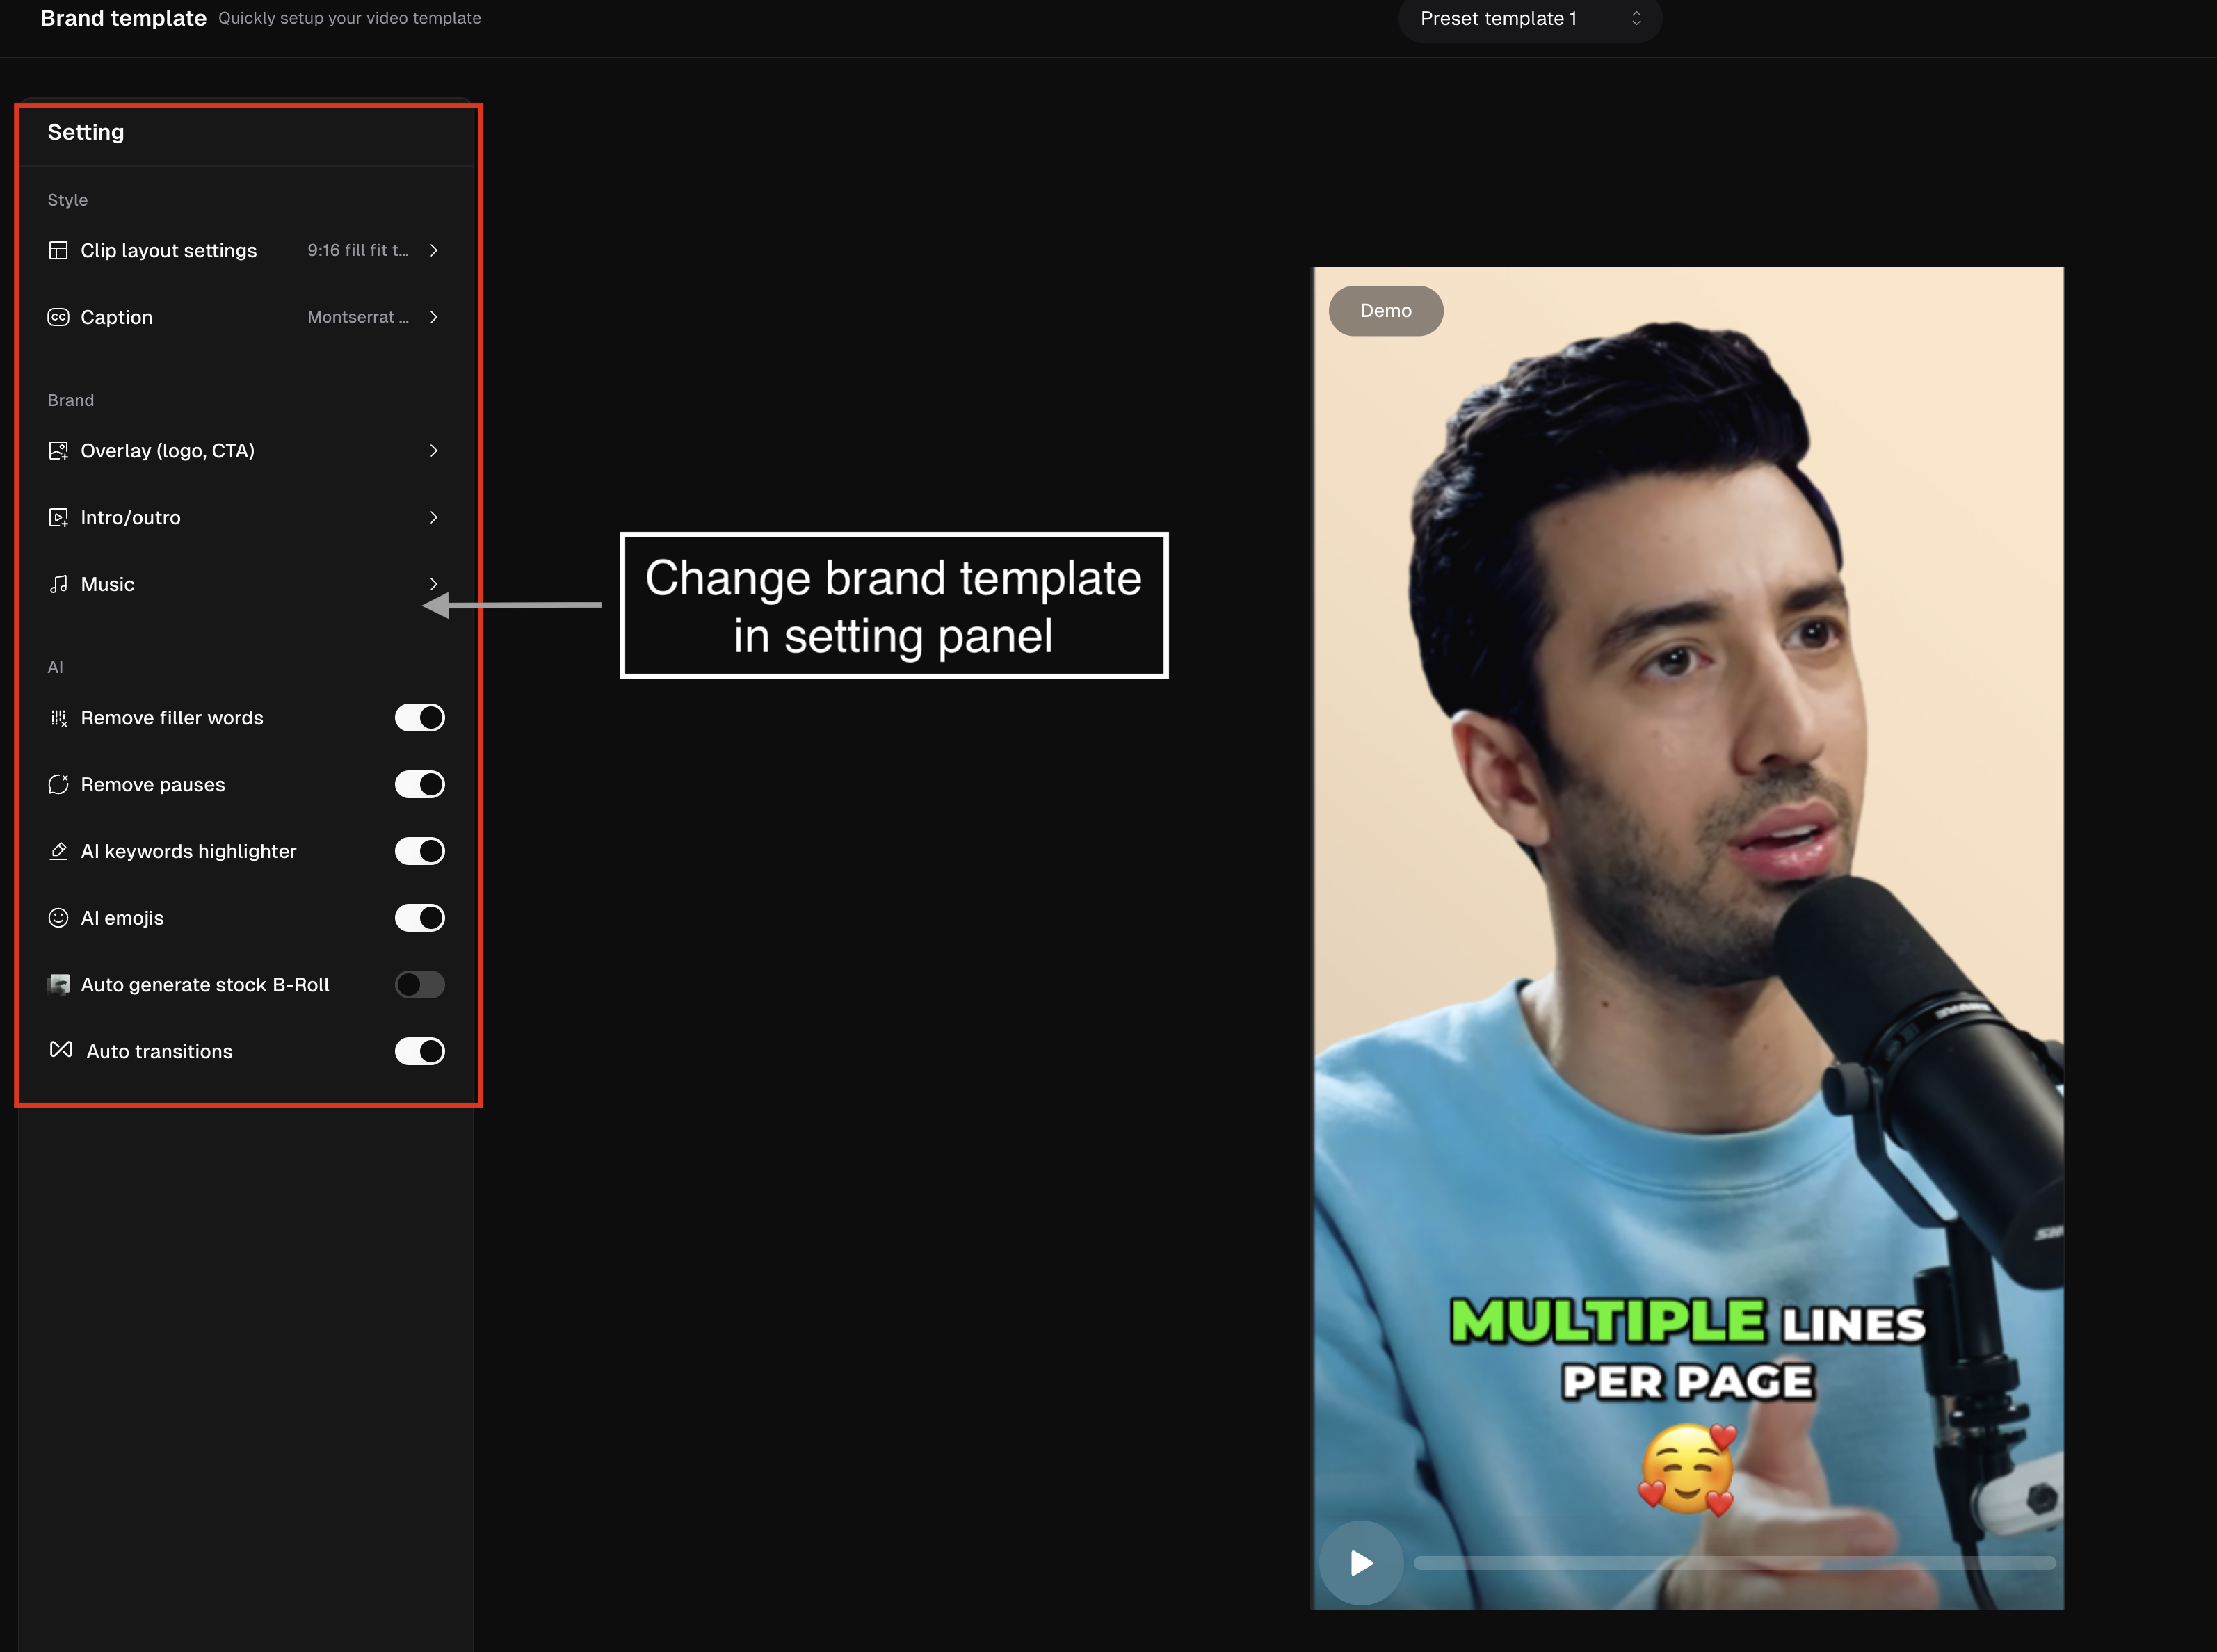Expand Caption settings chevron
This screenshot has height=1652, width=2217.
(x=434, y=317)
